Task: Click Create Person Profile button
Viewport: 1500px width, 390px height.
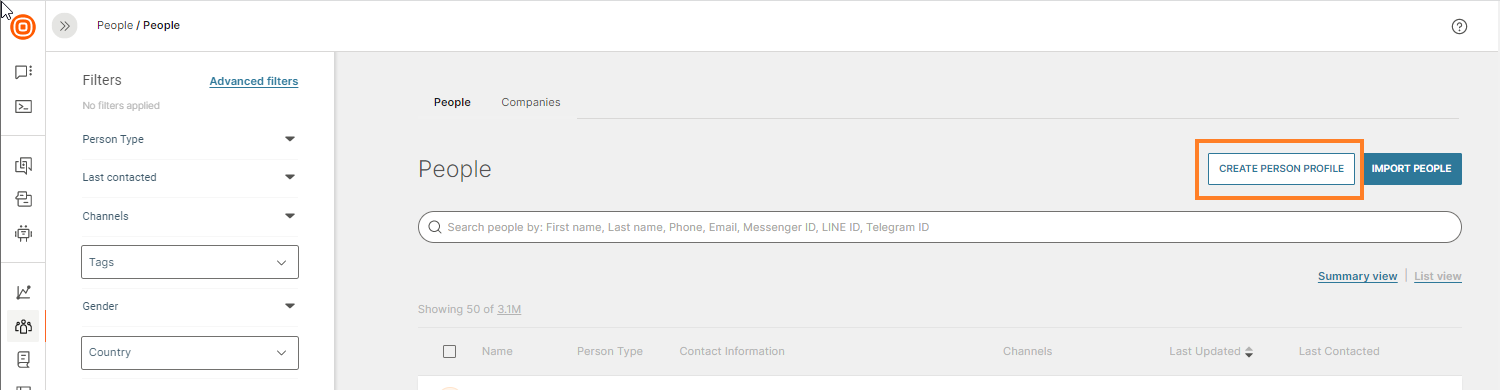Action: pos(1281,169)
